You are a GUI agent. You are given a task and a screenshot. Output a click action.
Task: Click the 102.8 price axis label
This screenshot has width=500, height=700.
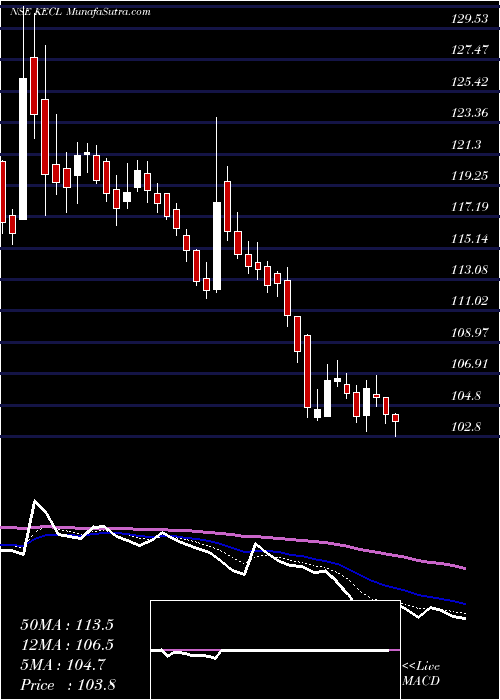click(x=466, y=427)
